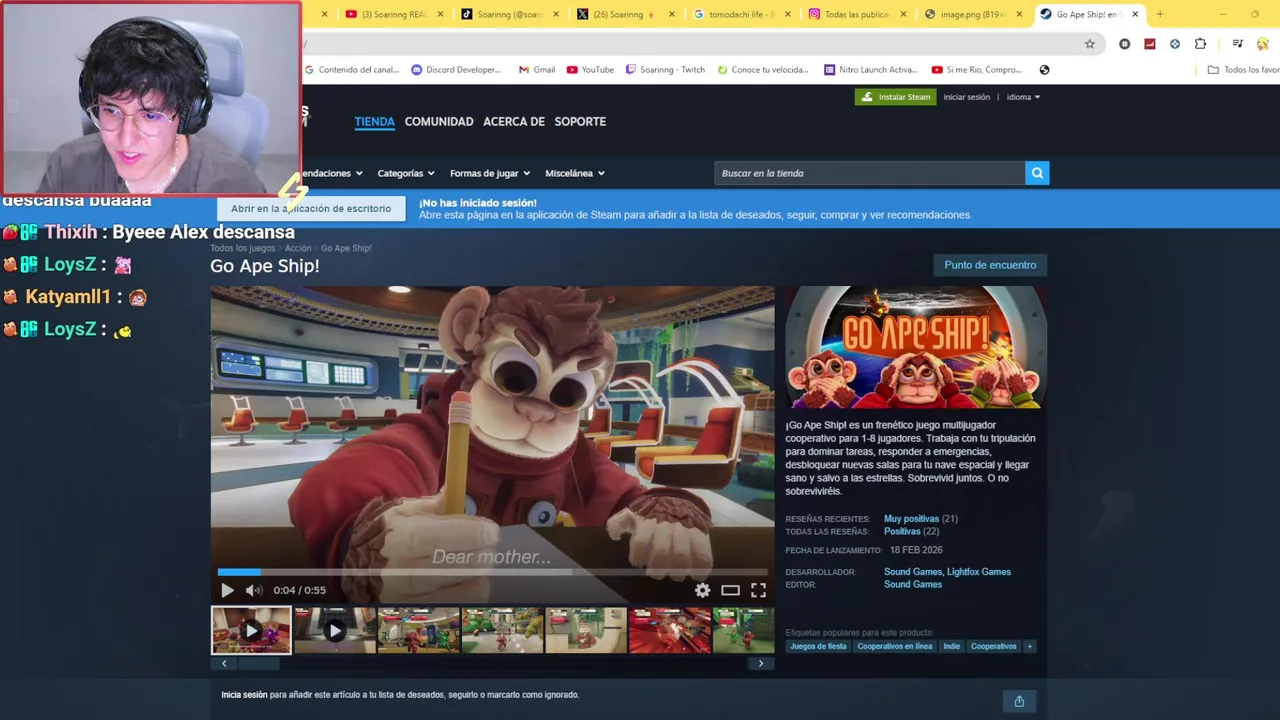Viewport: 1280px width, 720px height.
Task: Close the image.png tab
Action: coord(1020,14)
